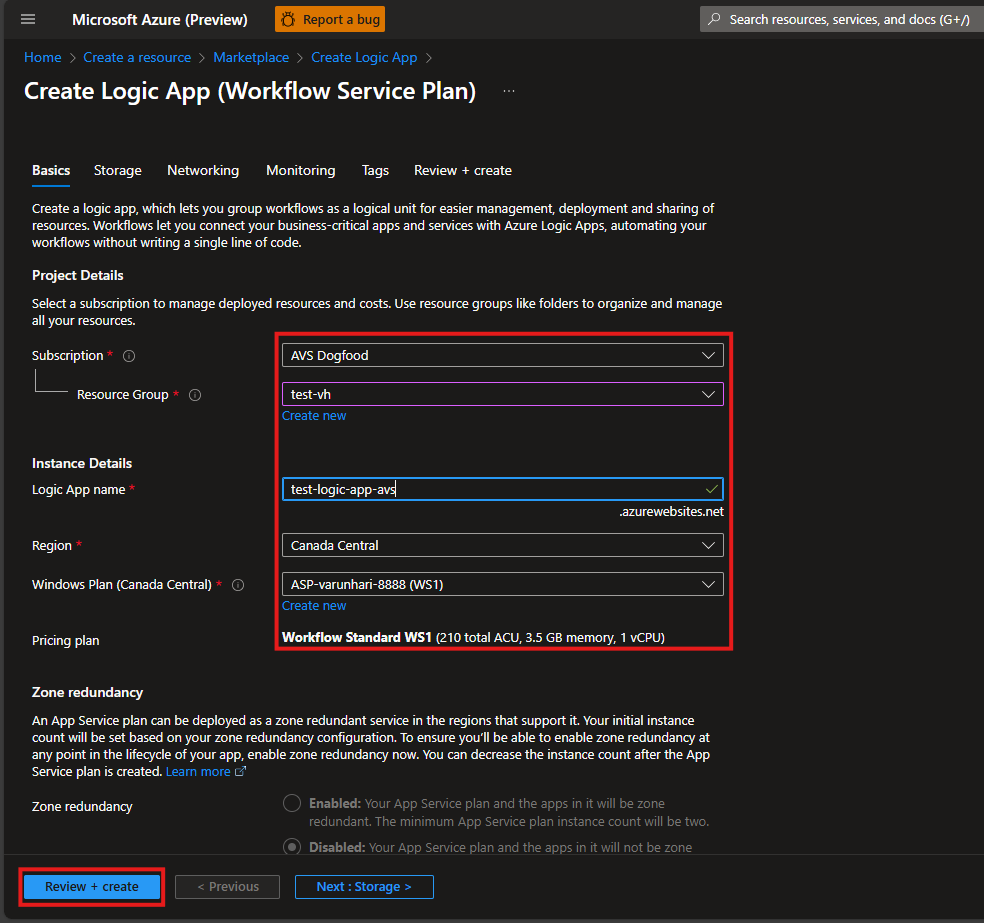
Task: Open the Windows Plan dropdown
Action: pyautogui.click(x=502, y=584)
